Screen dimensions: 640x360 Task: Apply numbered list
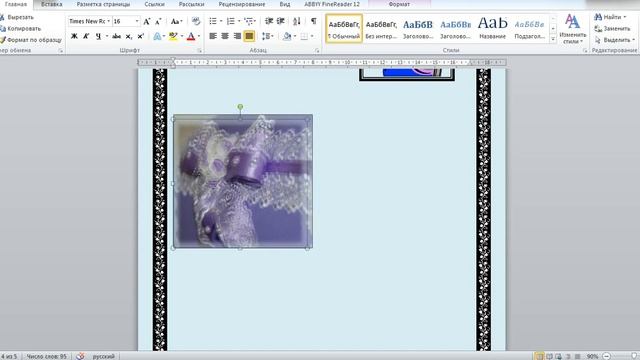231,21
